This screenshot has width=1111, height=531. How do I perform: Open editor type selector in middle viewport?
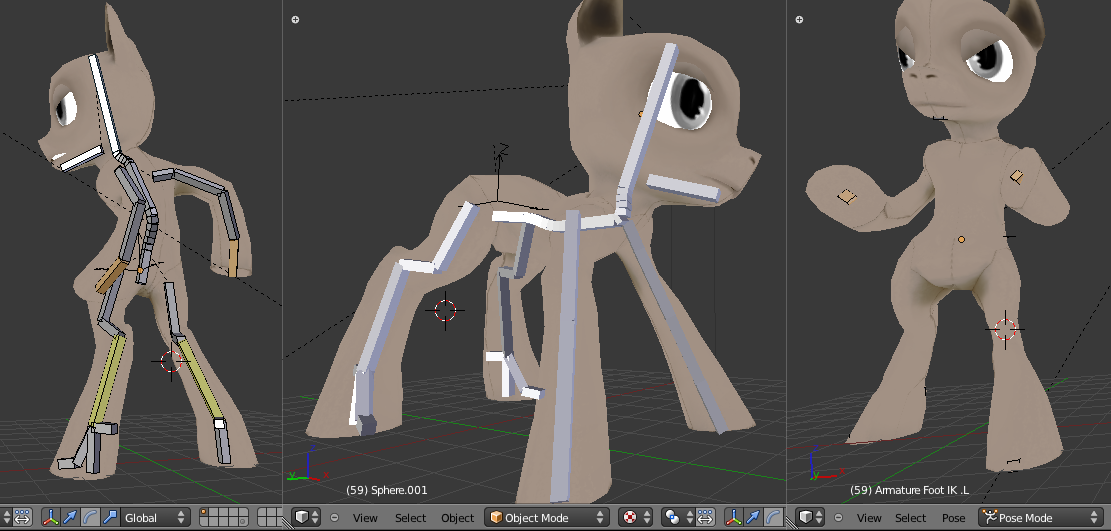(306, 518)
